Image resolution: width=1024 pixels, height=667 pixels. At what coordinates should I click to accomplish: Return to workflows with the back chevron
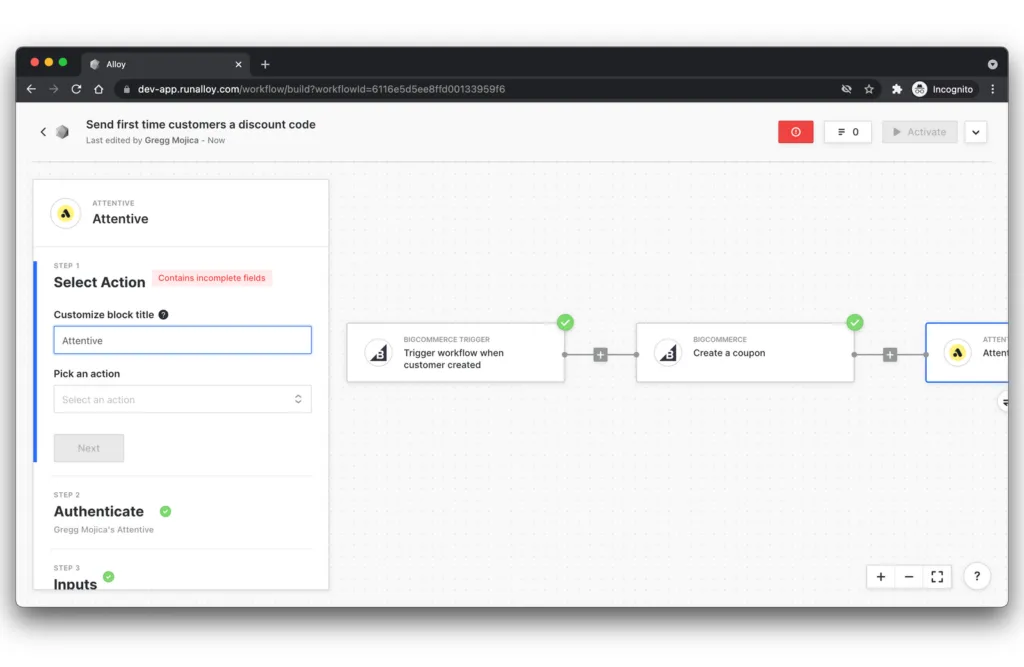pyautogui.click(x=43, y=132)
